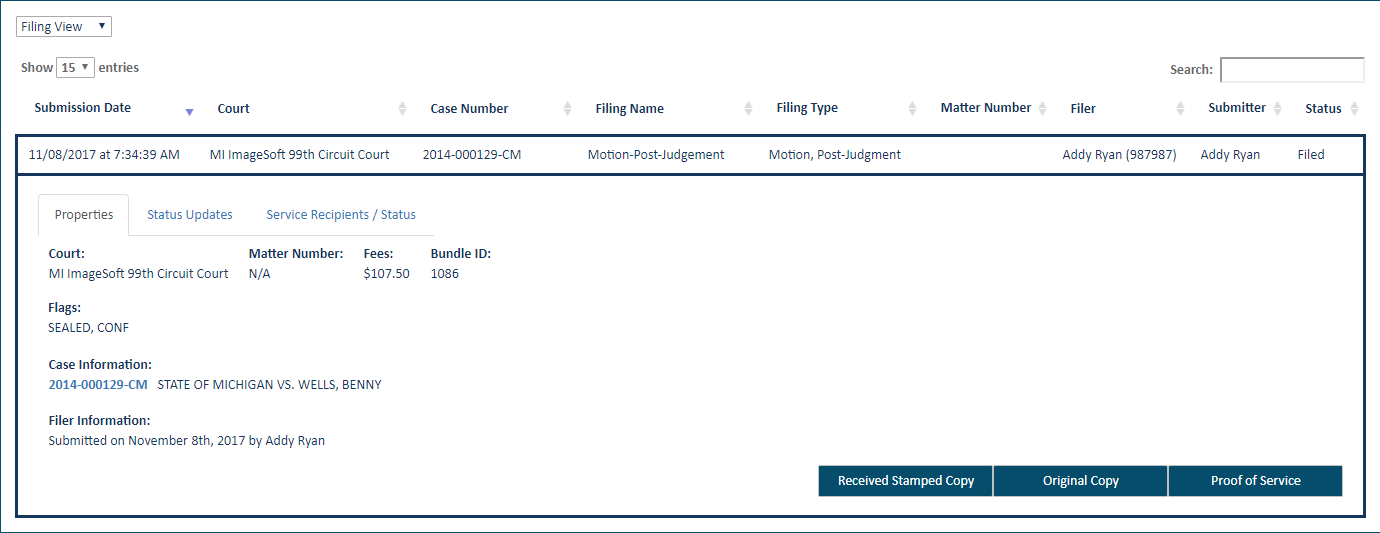The height and width of the screenshot is (533, 1380).
Task: Sort by Submission Date column header
Action: point(83,108)
